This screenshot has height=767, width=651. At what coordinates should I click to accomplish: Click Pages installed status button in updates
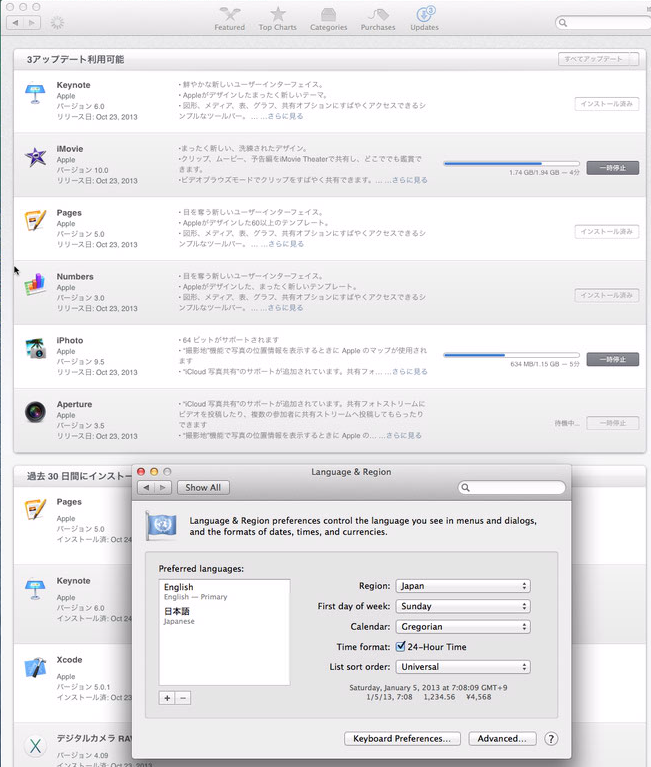pos(606,231)
